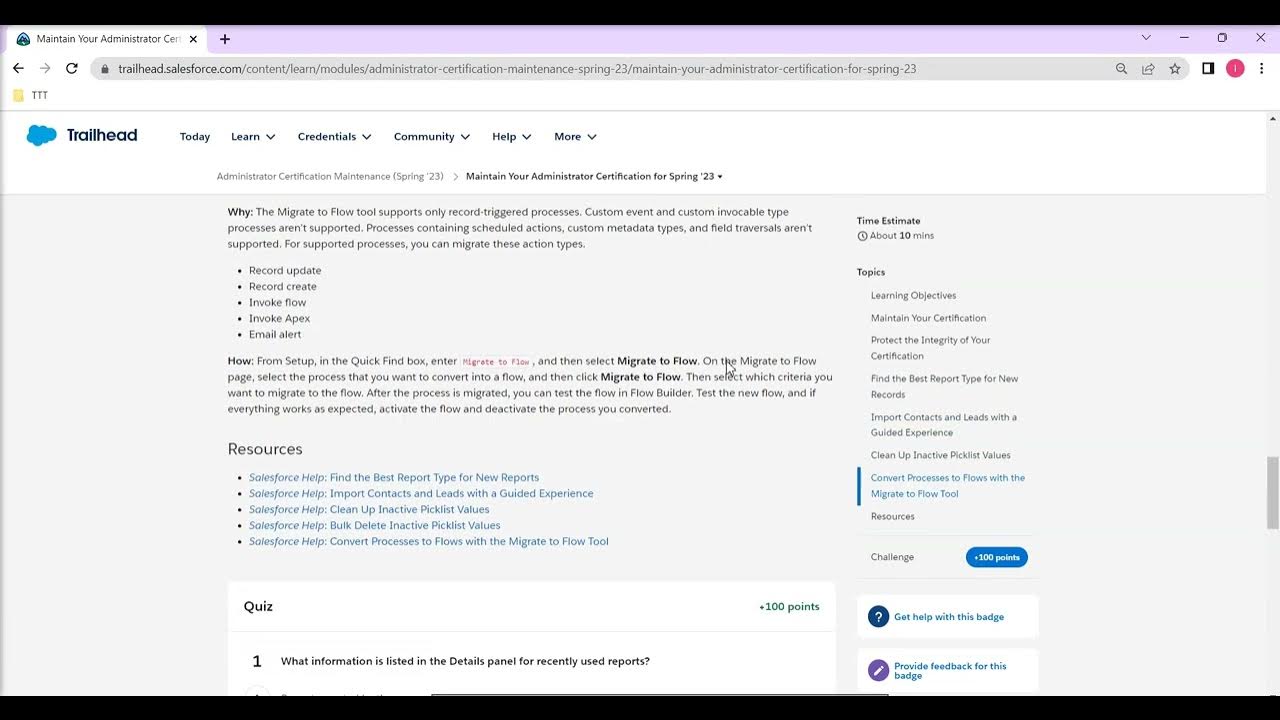
Task: Click the purple pencil feedback icon
Action: pos(878,671)
